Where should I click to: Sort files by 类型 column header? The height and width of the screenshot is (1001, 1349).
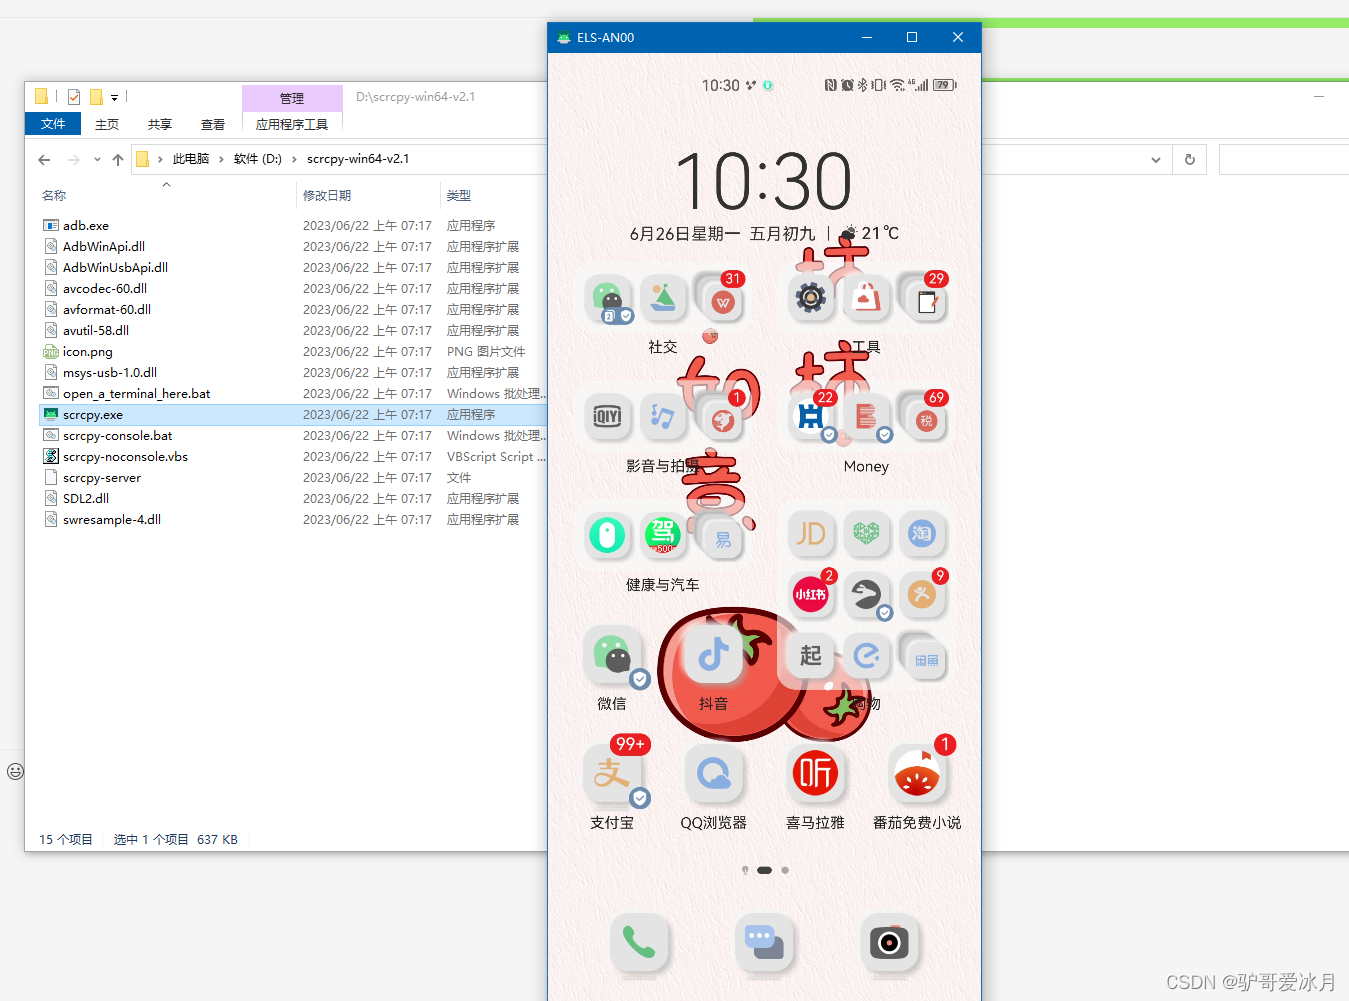tap(459, 196)
